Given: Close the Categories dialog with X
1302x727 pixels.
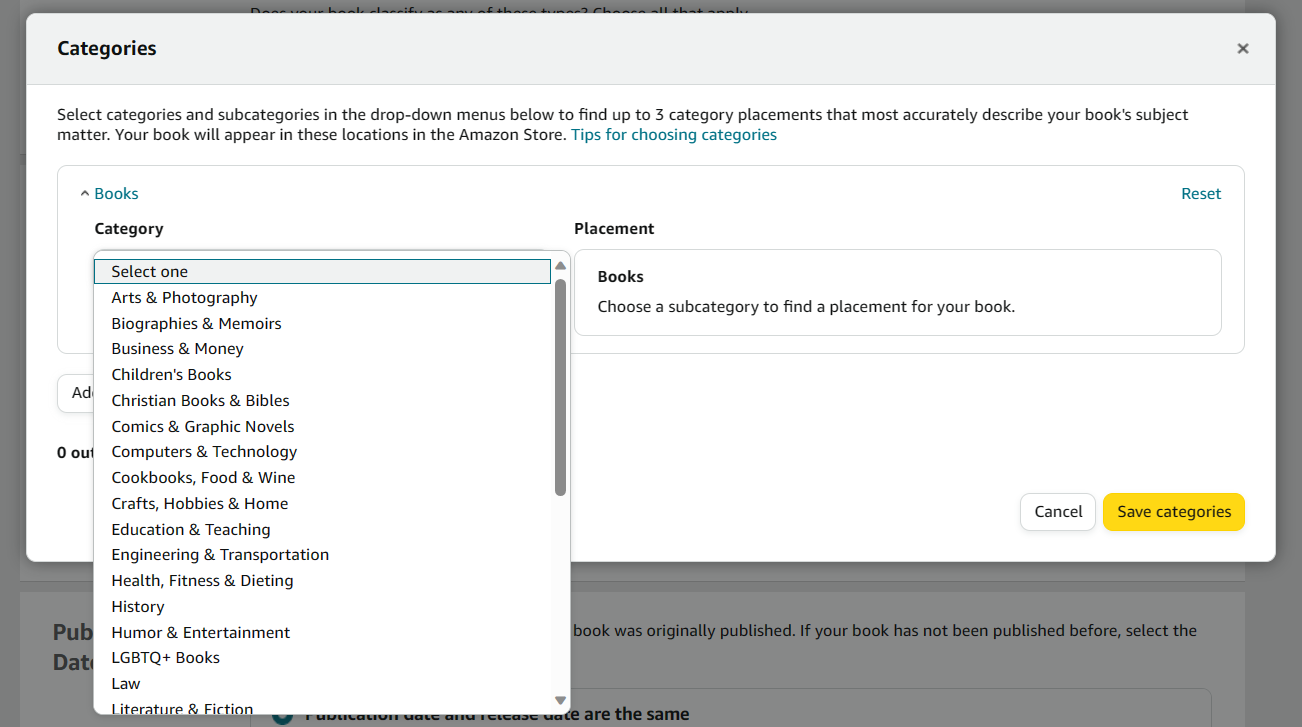Looking at the screenshot, I should (1242, 48).
